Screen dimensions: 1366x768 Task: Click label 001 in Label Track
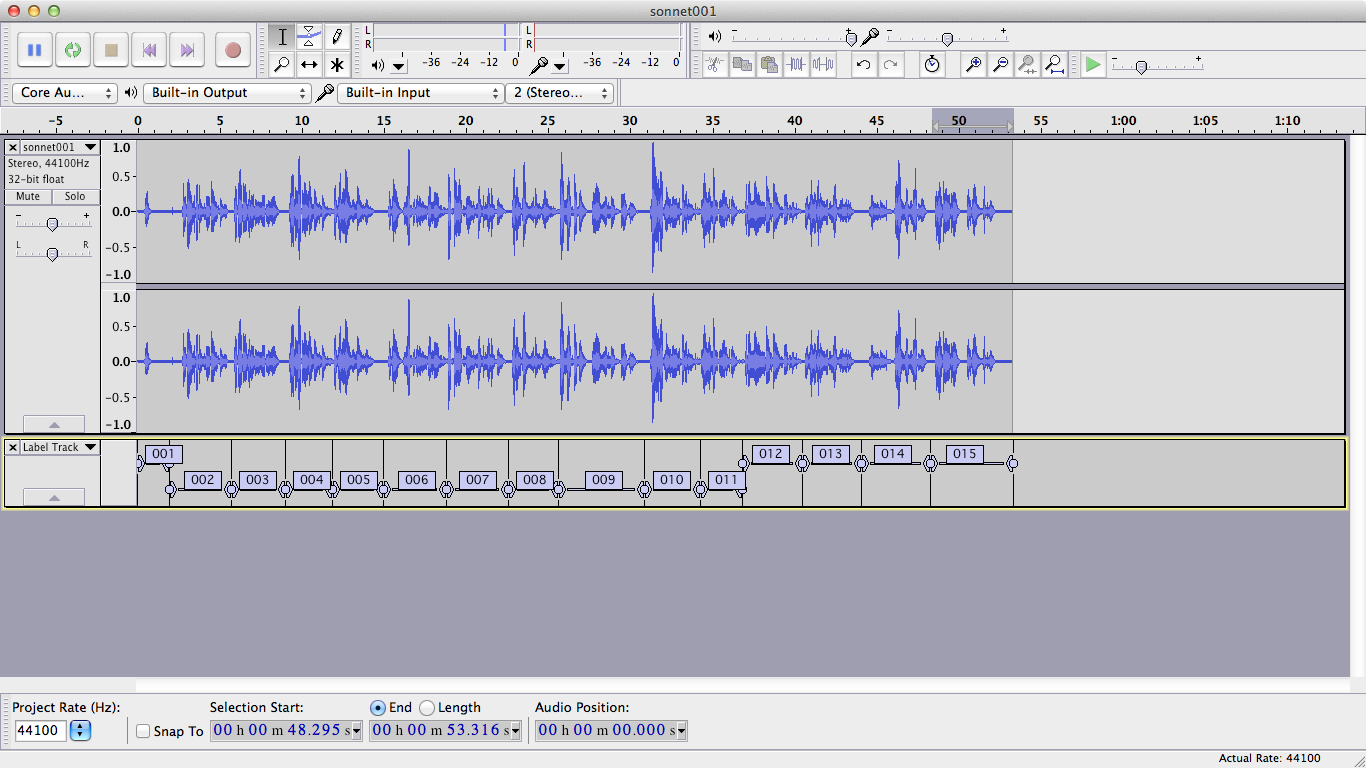pos(164,454)
